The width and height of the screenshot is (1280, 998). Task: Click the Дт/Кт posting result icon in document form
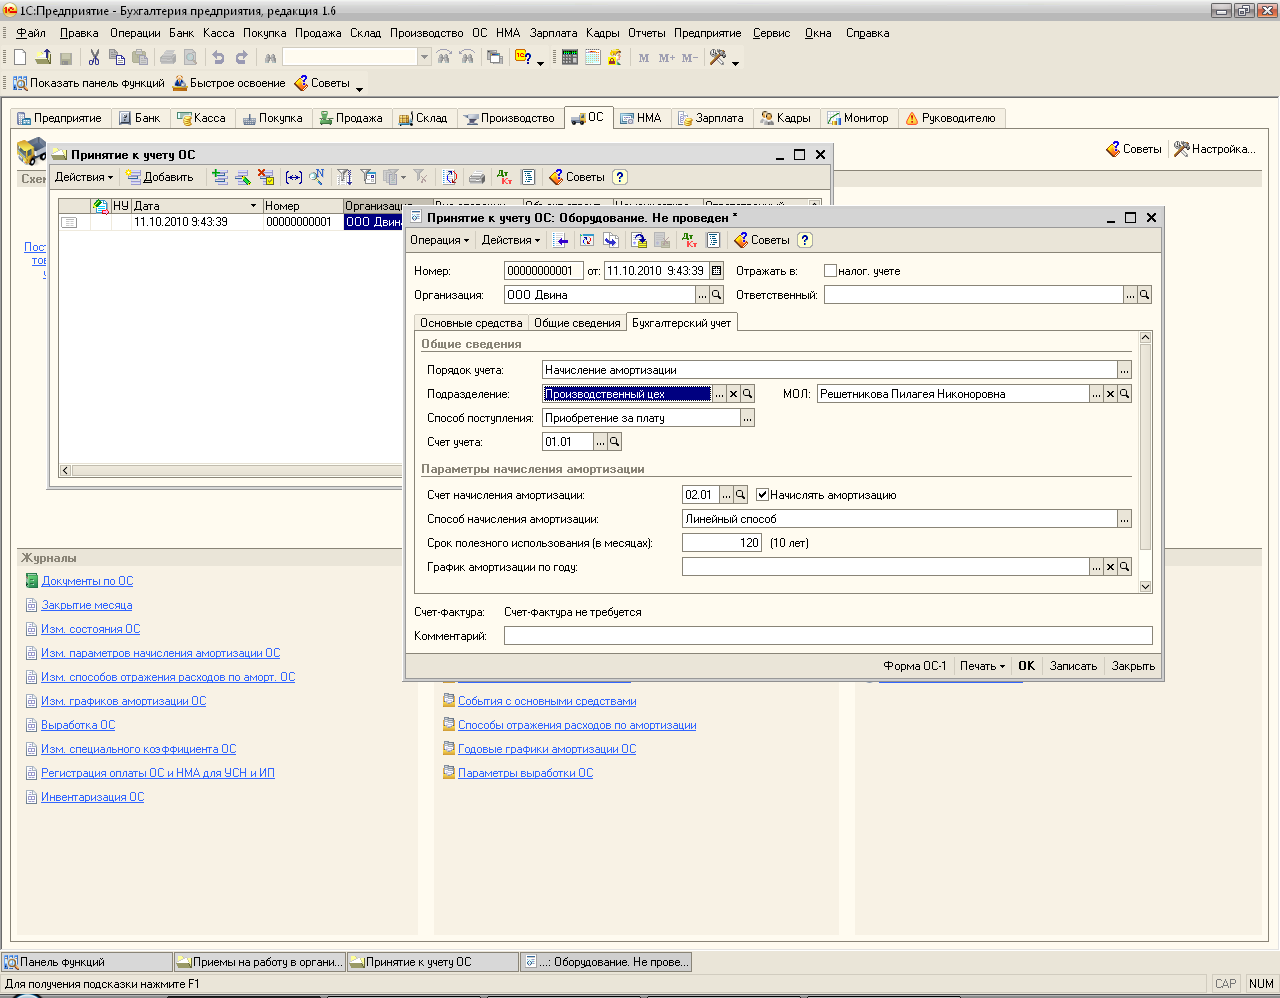[x=690, y=240]
